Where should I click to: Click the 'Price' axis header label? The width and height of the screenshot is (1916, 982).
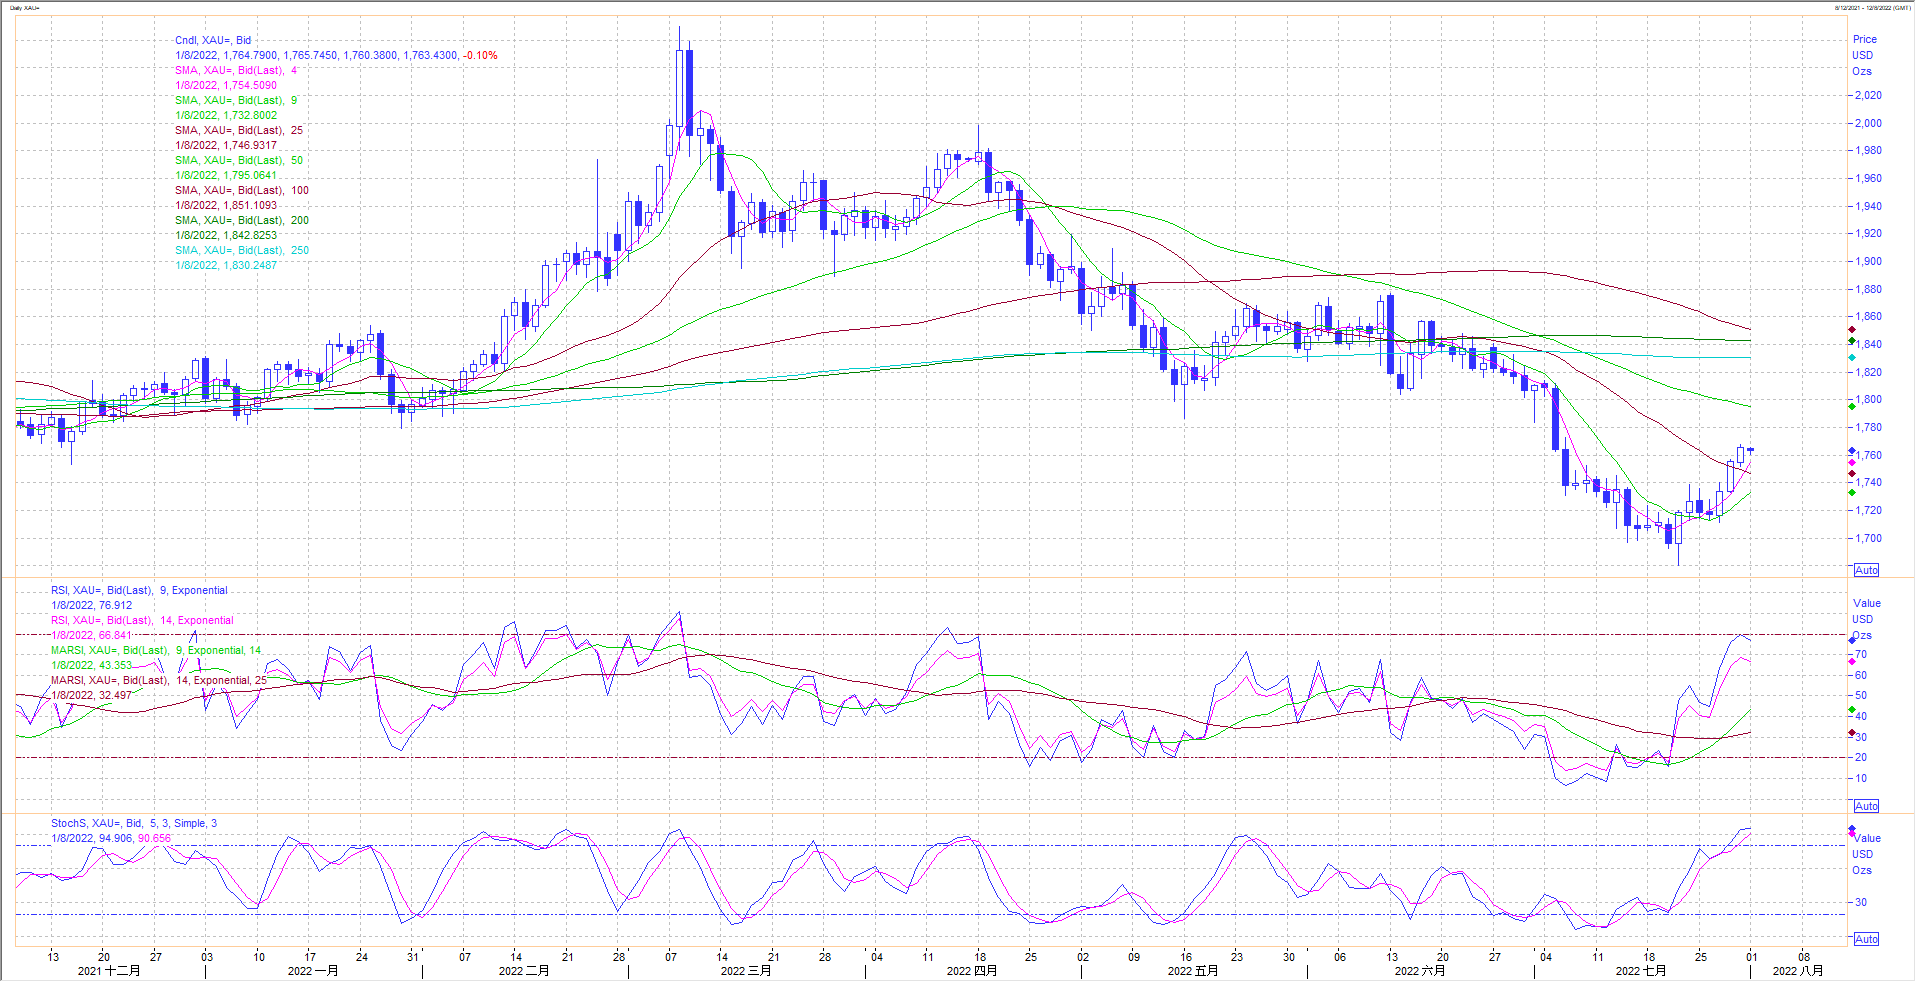pyautogui.click(x=1864, y=40)
